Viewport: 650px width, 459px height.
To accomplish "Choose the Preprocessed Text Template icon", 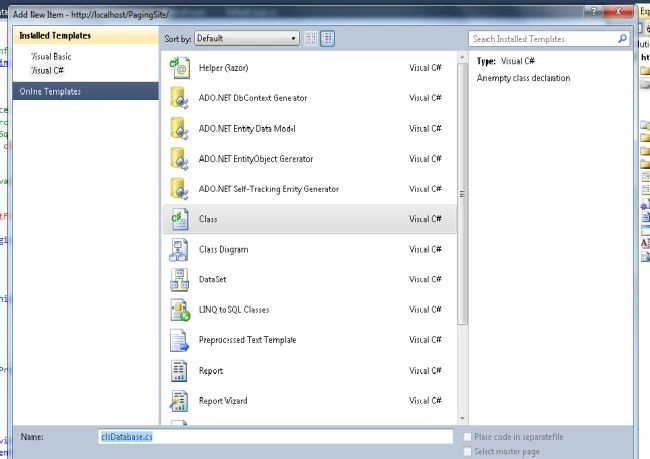I will pyautogui.click(x=179, y=340).
